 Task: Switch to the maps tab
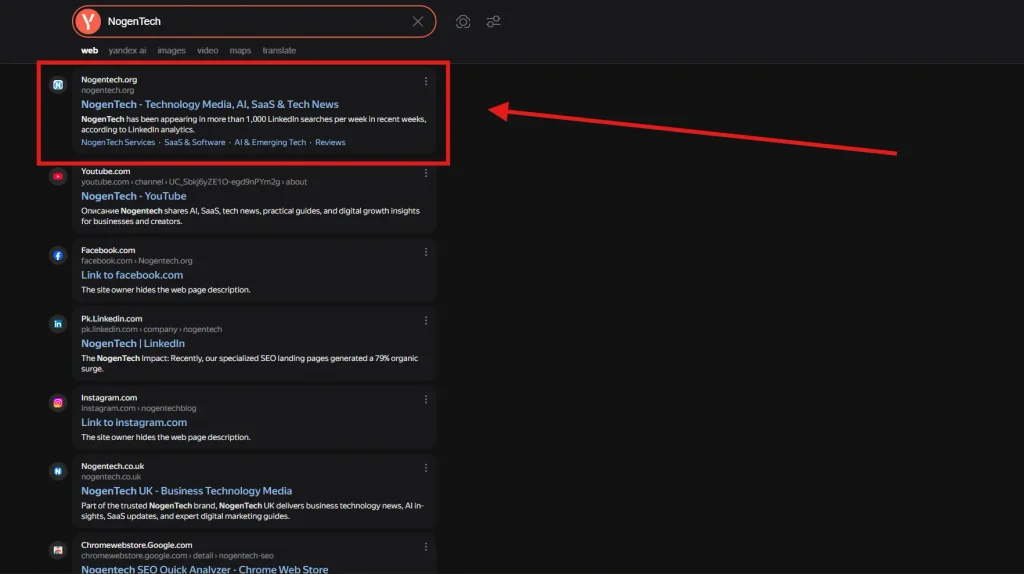(240, 50)
